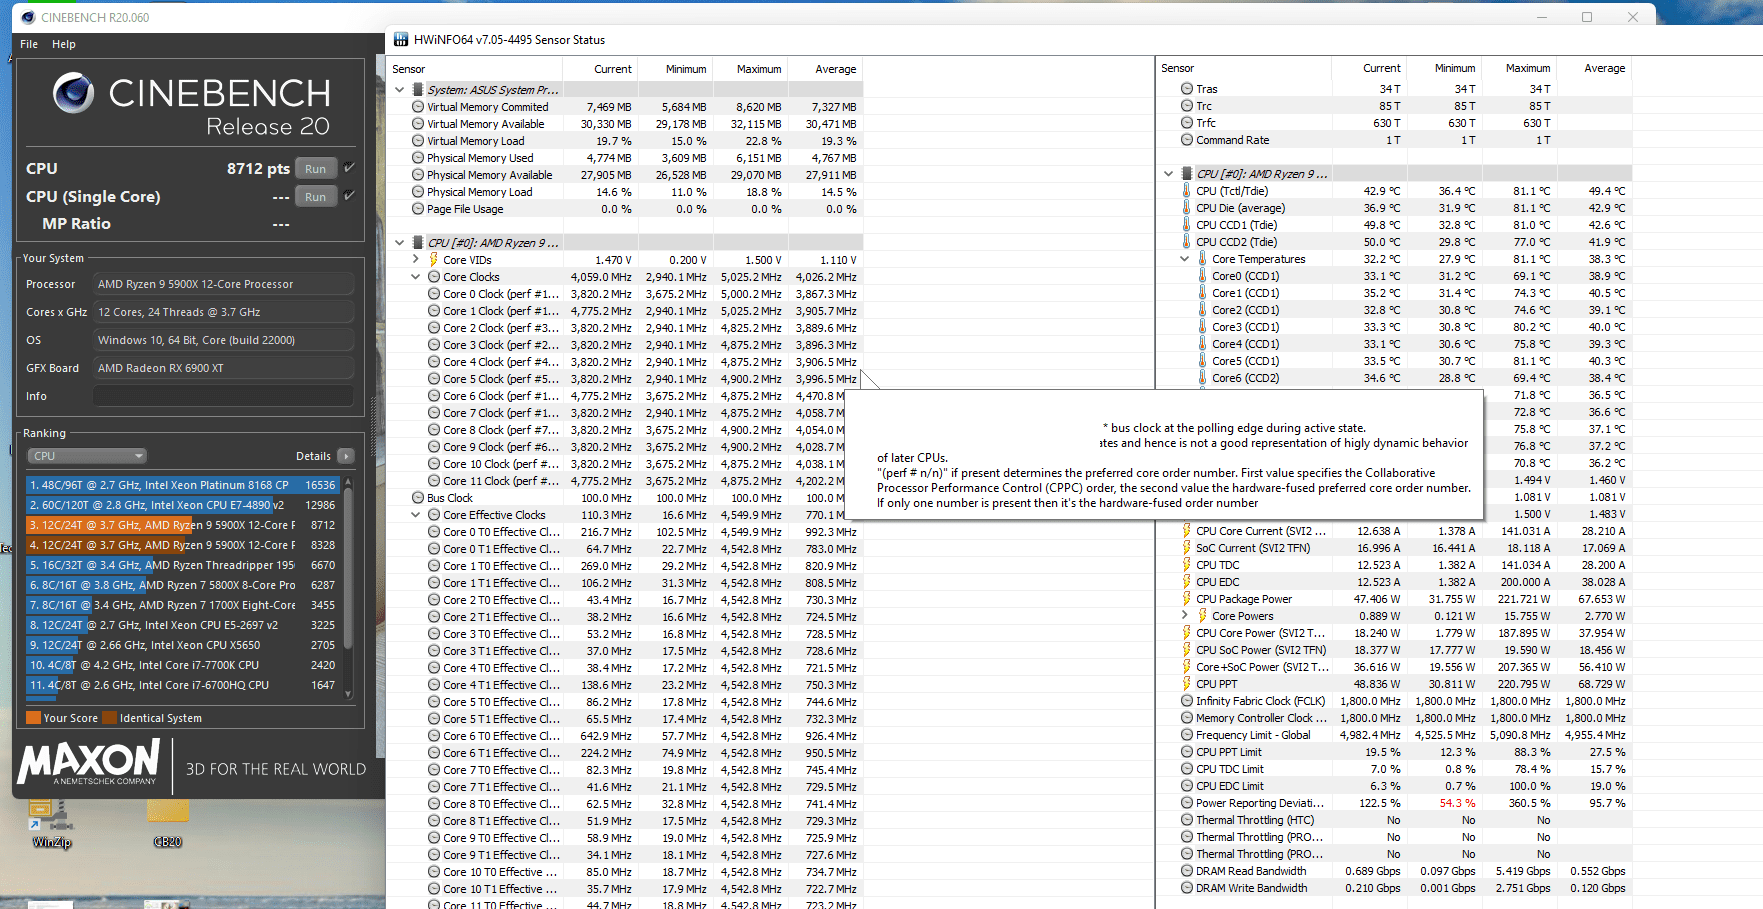Collapse the System: ASUS System sensor group
1763x909 pixels.
[x=400, y=90]
